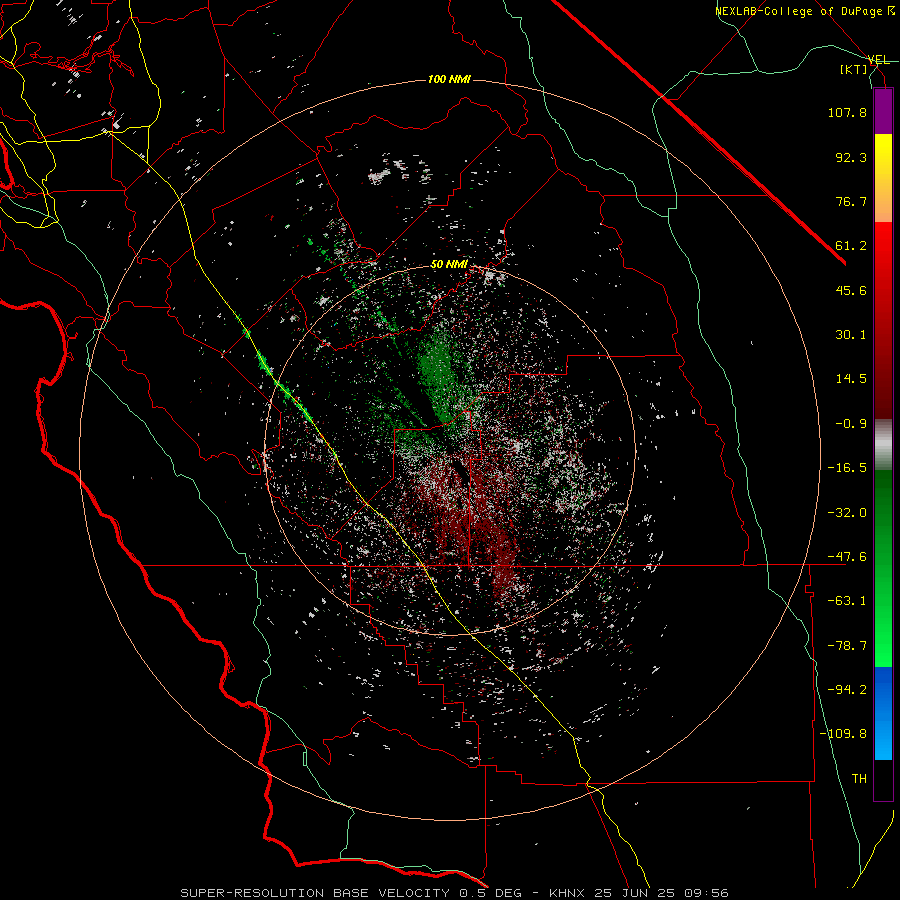Click the -109.8 velocity scale value
900x900 pixels.
843,734
